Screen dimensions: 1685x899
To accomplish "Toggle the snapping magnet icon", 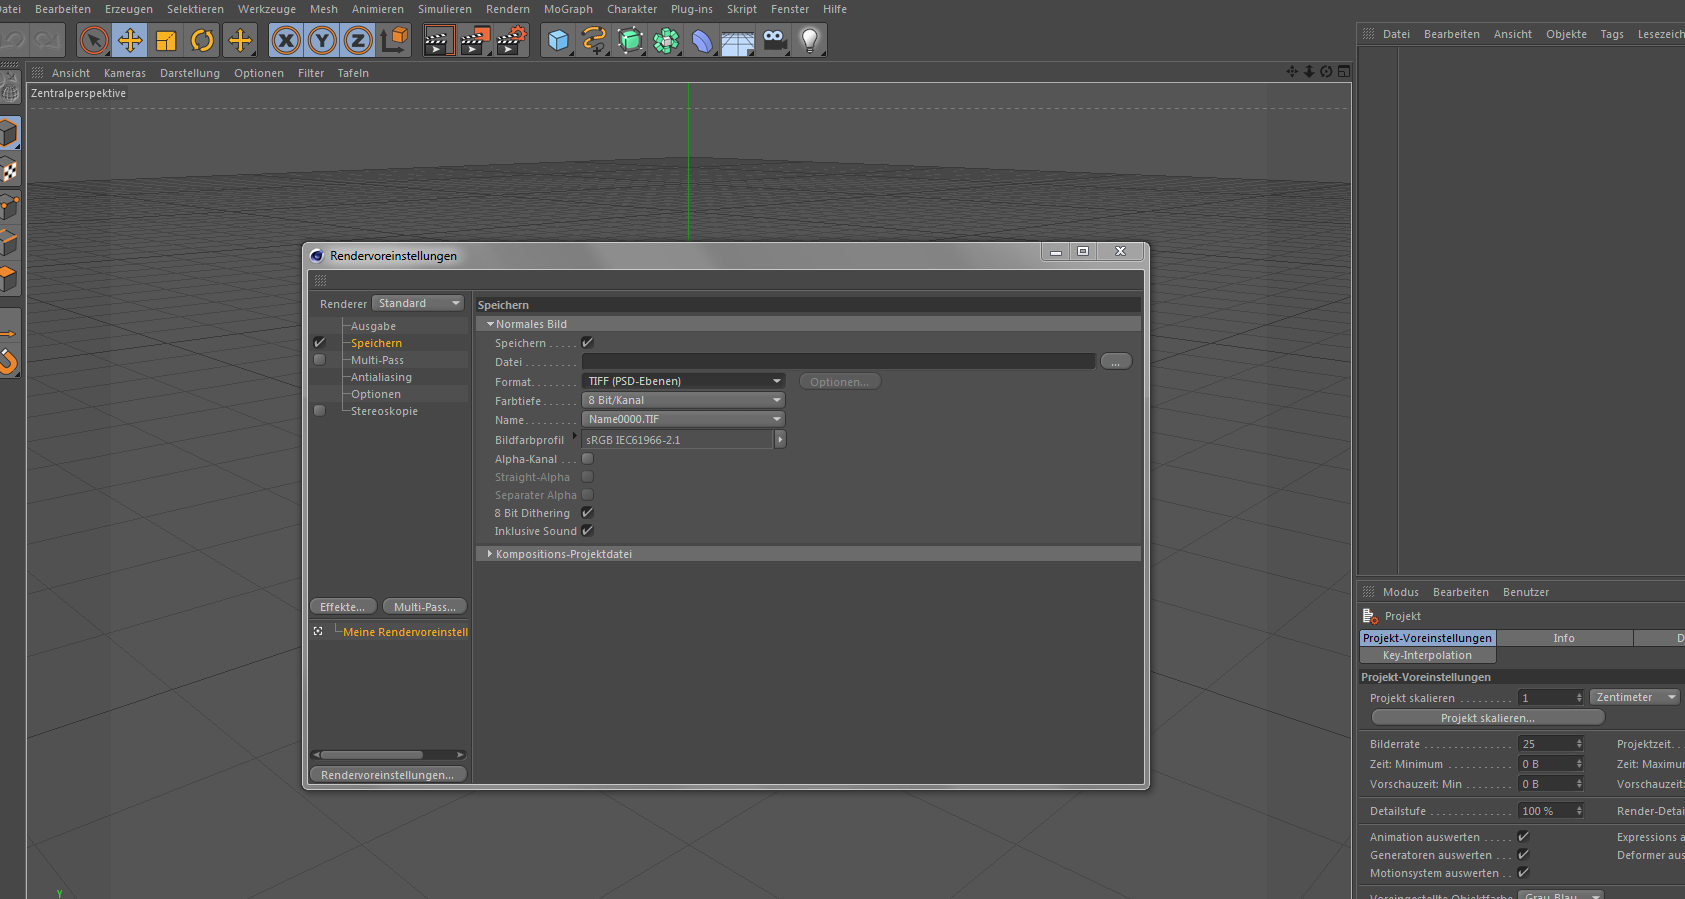I will pyautogui.click(x=9, y=361).
